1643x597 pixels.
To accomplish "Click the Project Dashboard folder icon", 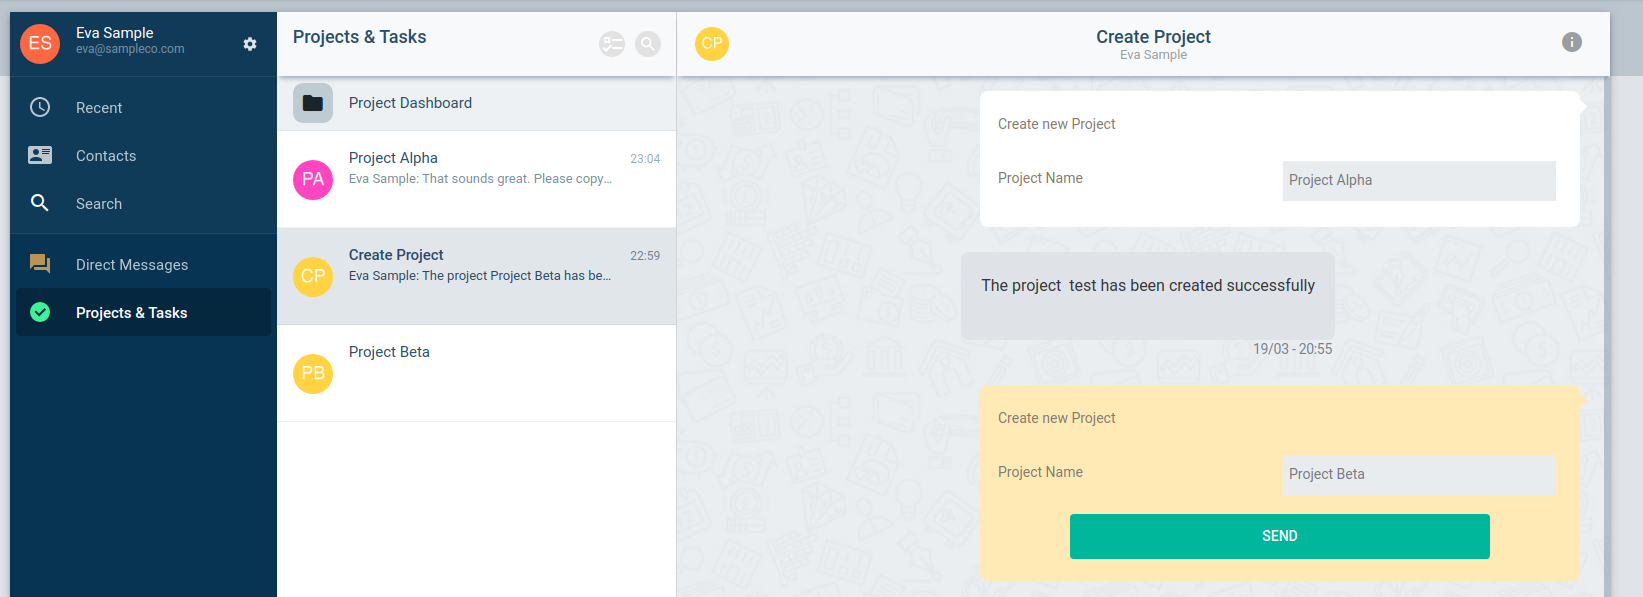I will coord(313,103).
